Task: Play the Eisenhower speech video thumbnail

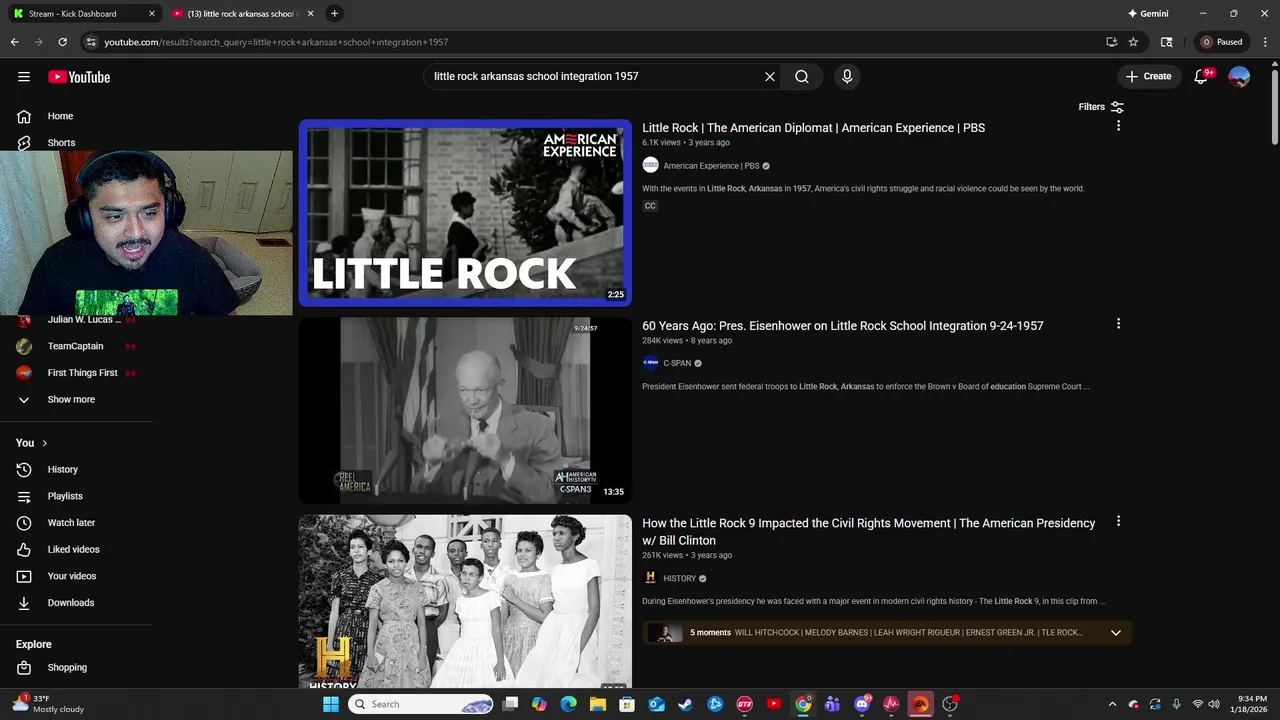Action: (465, 410)
